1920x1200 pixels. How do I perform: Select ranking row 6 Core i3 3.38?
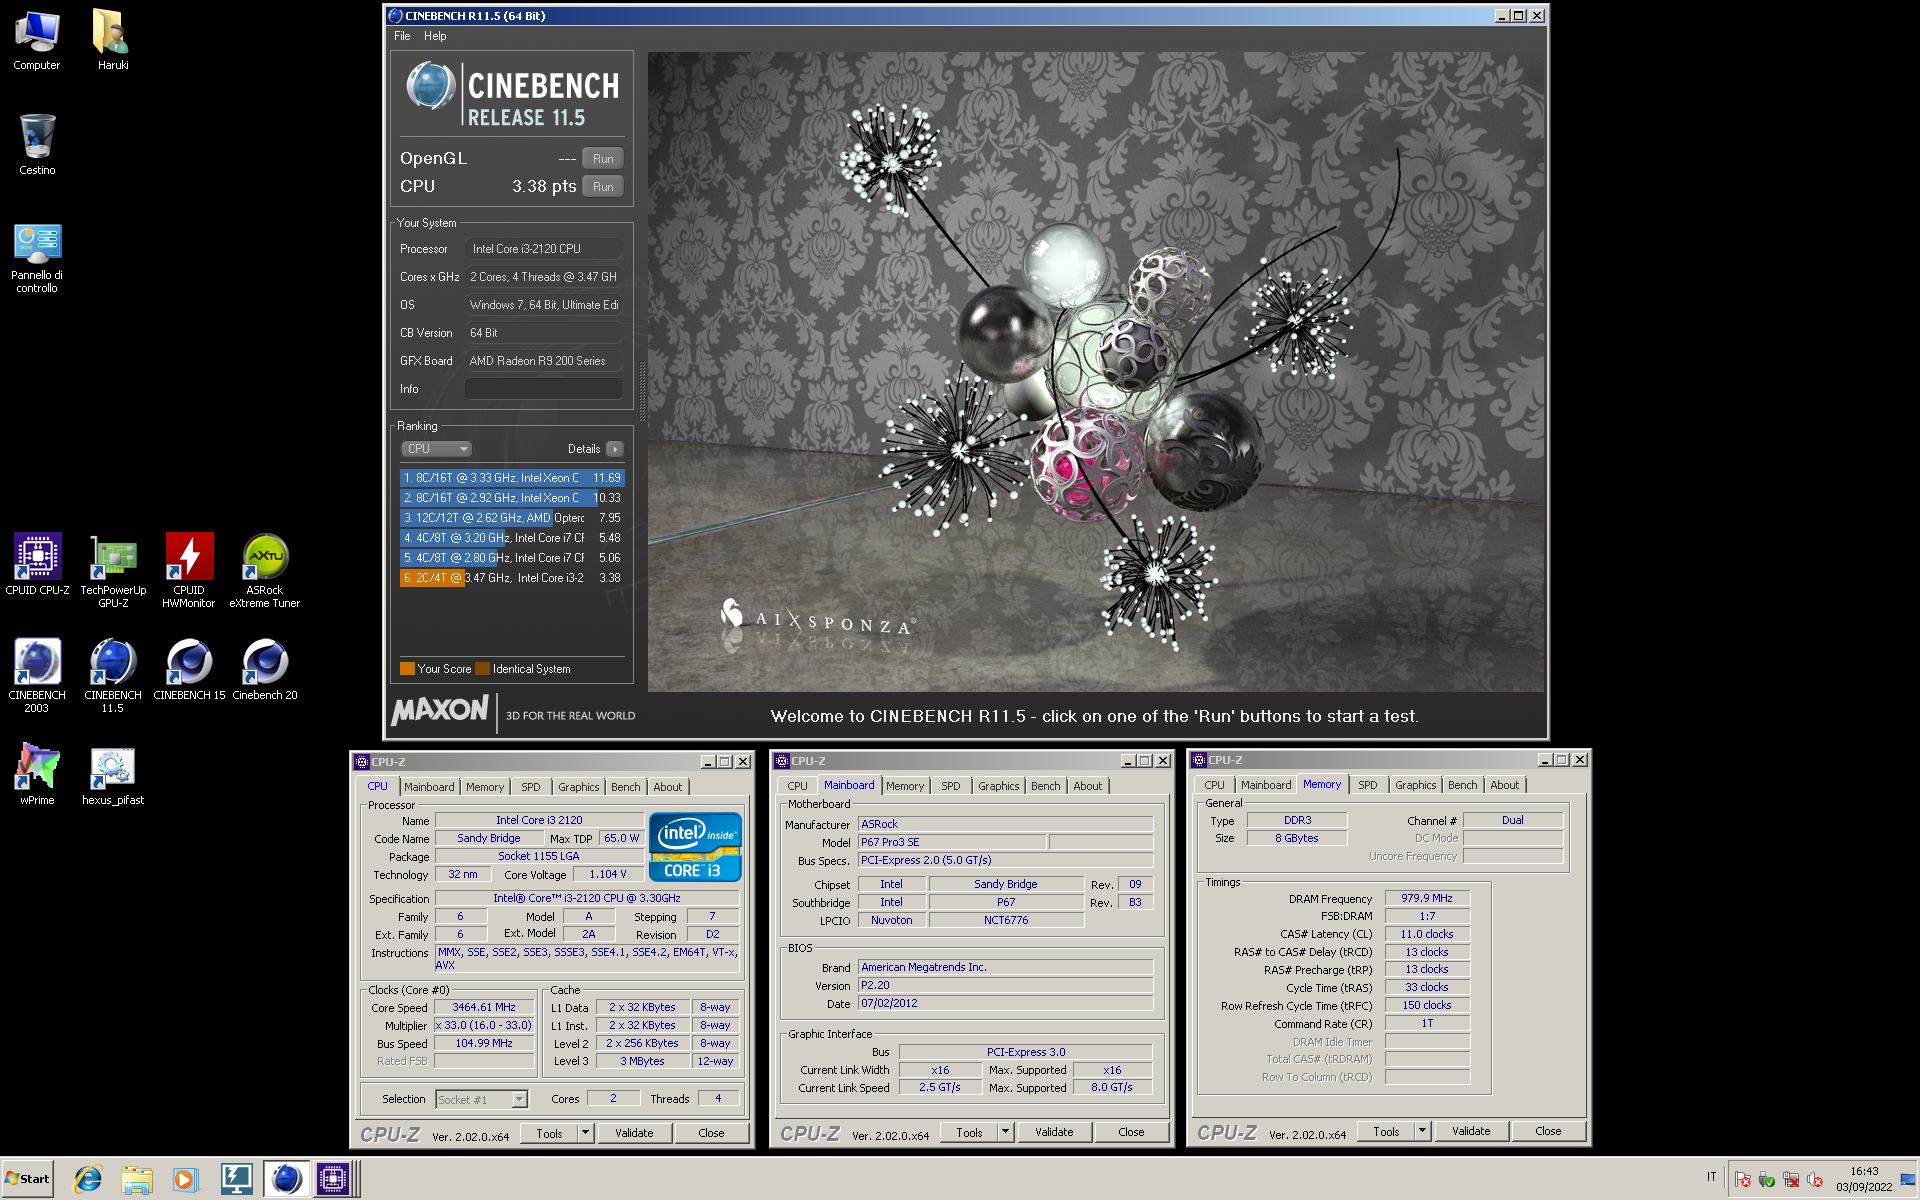[512, 578]
